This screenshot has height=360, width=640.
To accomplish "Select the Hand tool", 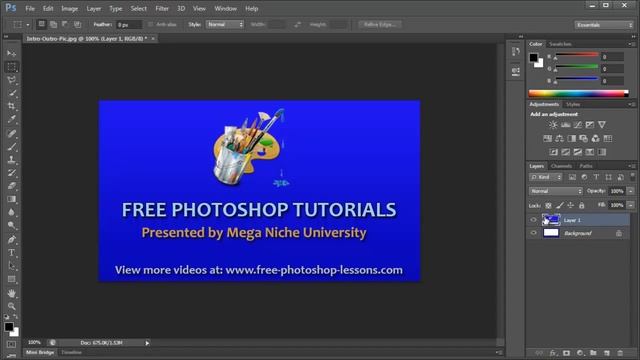I will (11, 293).
